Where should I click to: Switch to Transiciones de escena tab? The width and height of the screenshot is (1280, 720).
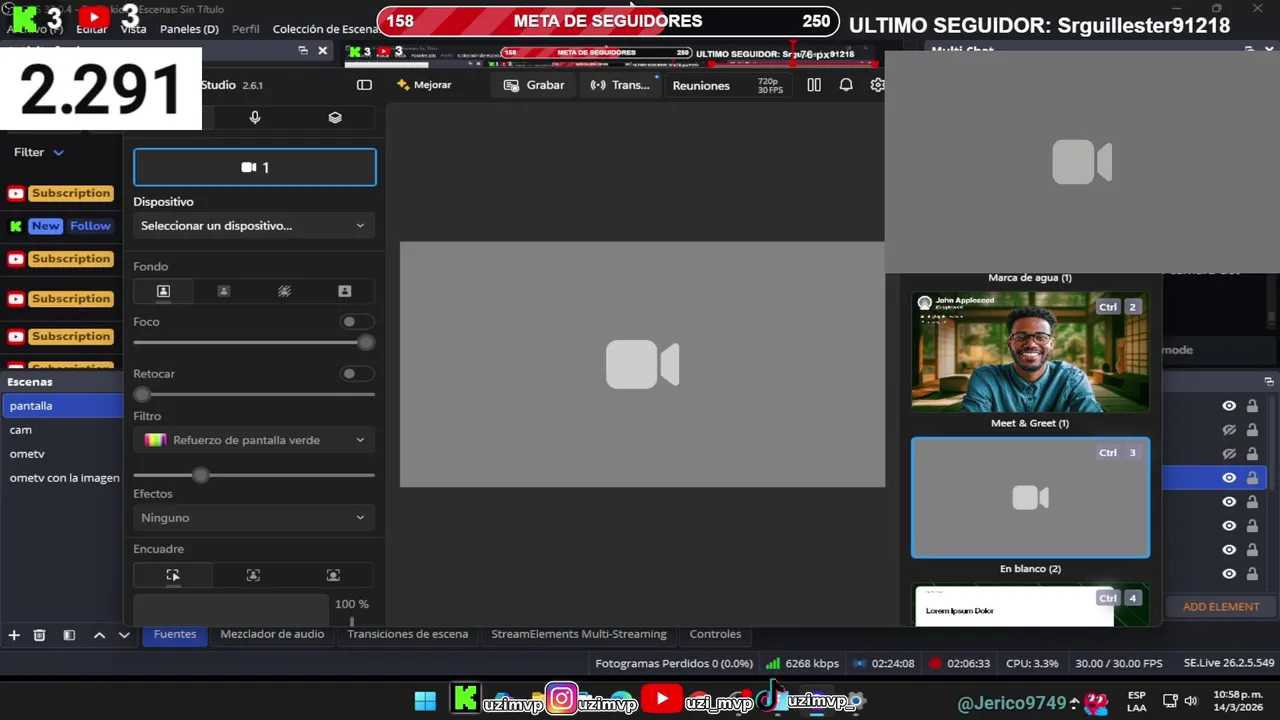(x=407, y=634)
